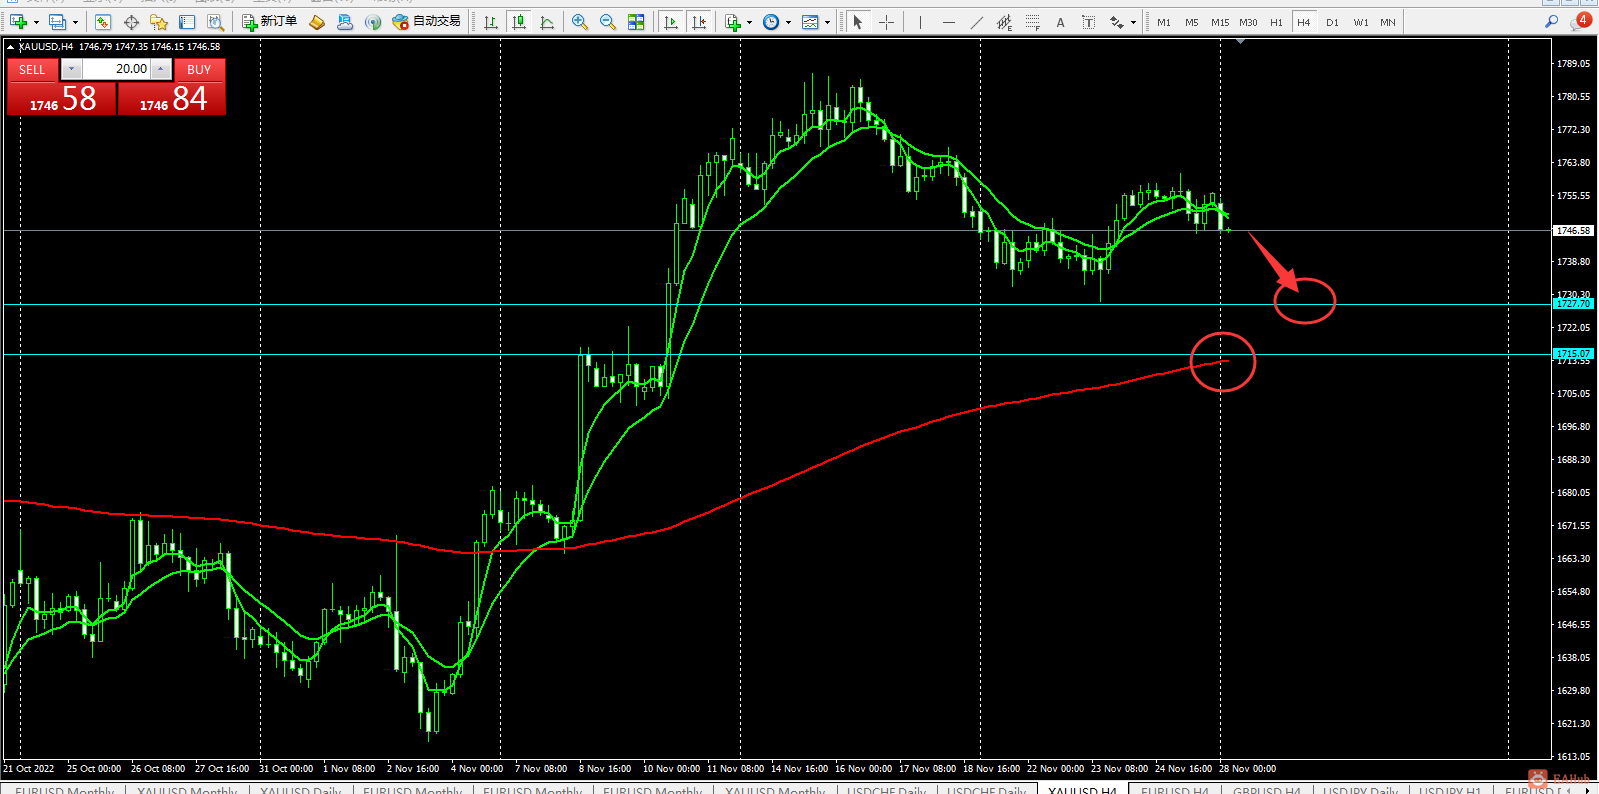1599x794 pixels.
Task: Buy at the 1746.84 price tile
Action: tap(172, 98)
